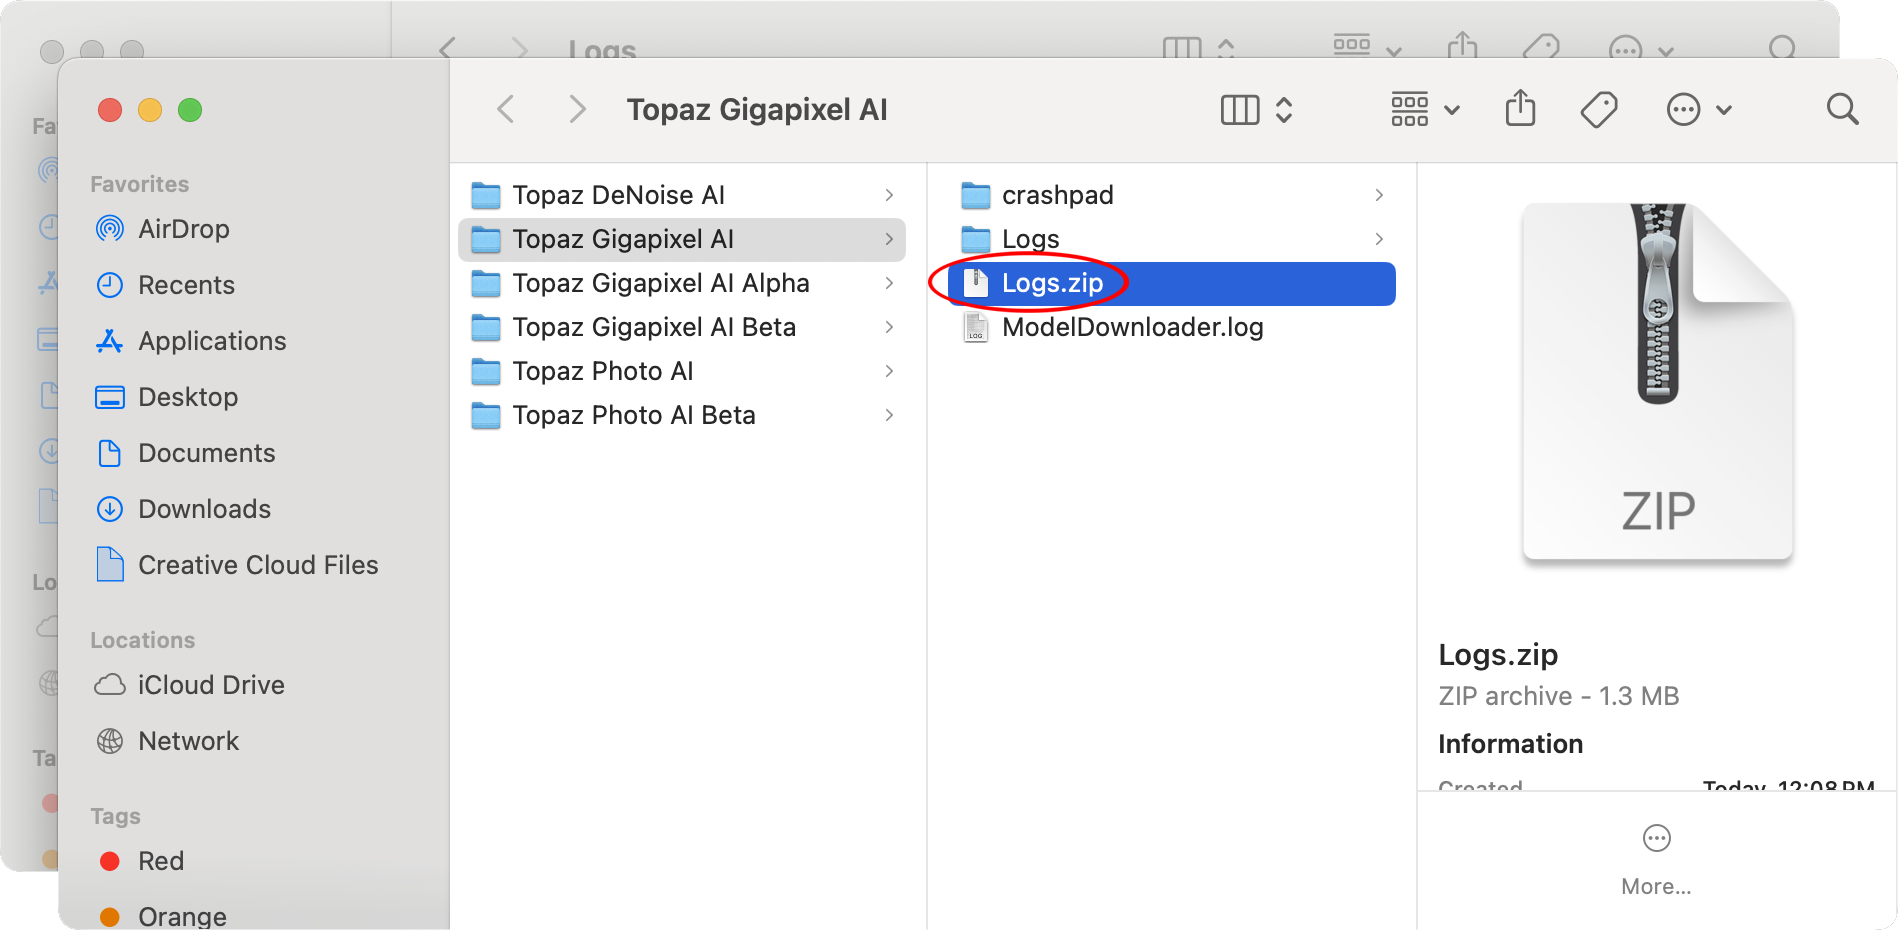Click the Tags sidebar heading
Viewport: 1898px width, 930px height.
(x=115, y=816)
